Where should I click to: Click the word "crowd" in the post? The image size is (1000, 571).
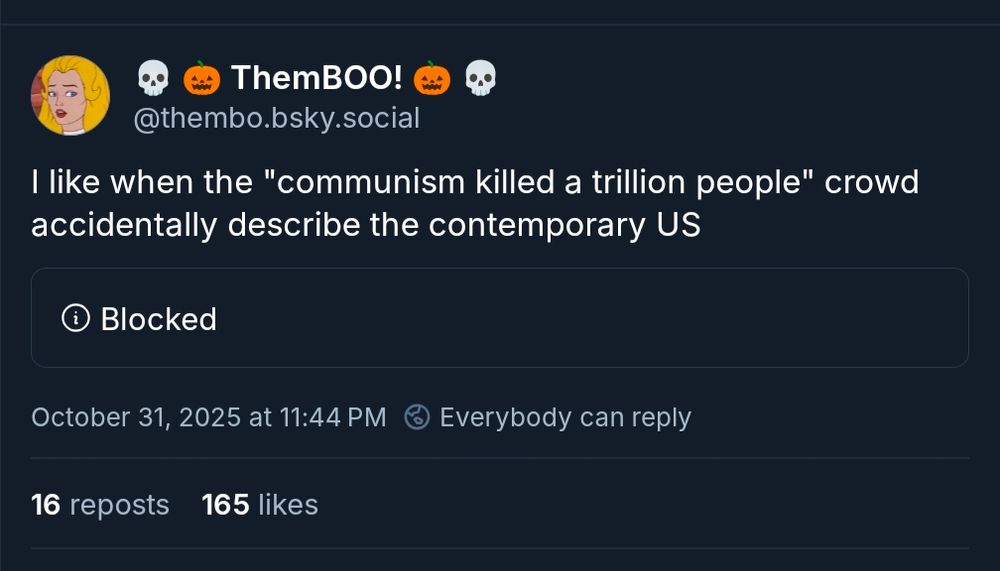pos(871,184)
